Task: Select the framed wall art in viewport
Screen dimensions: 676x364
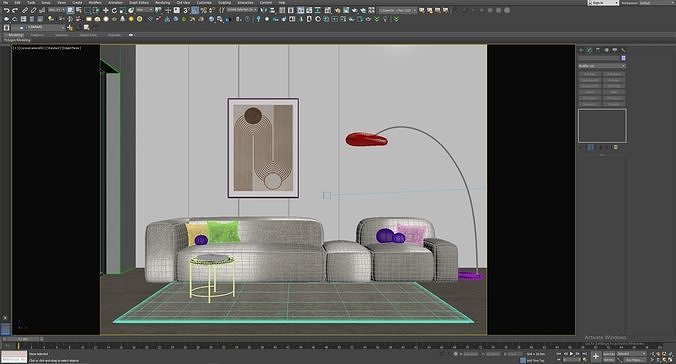Action: click(x=263, y=148)
